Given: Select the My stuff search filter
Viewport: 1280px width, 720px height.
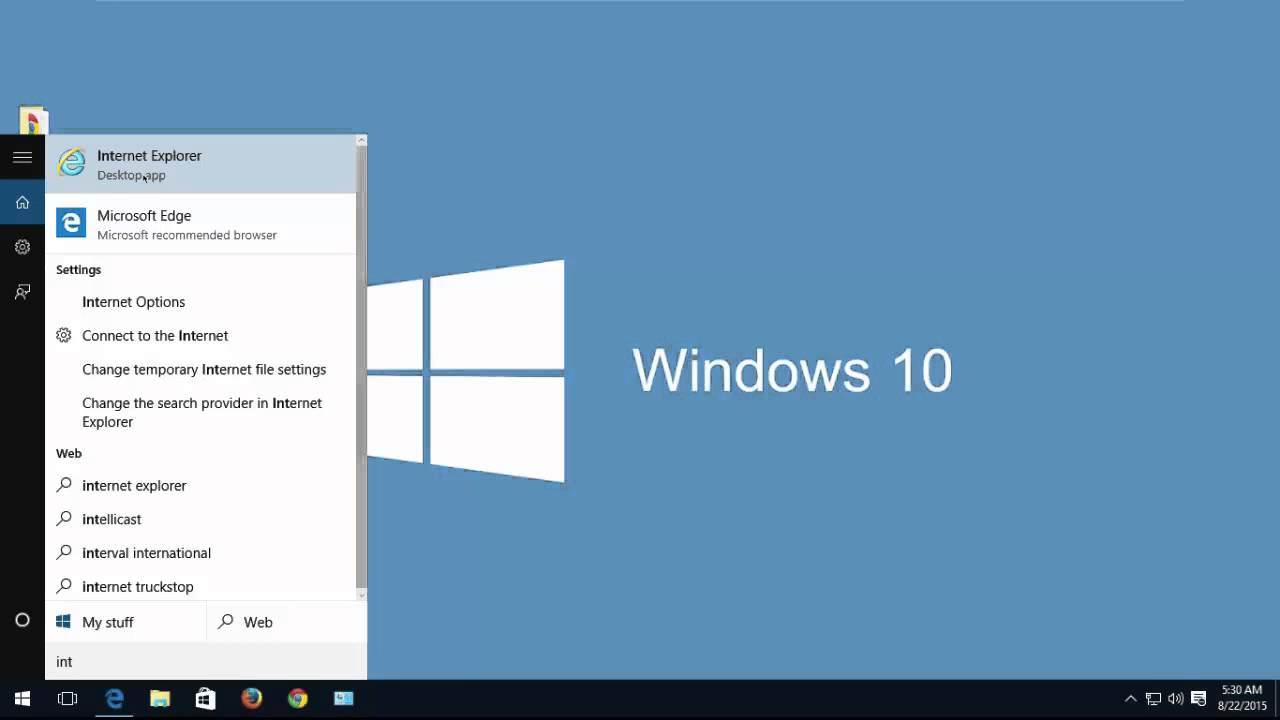Looking at the screenshot, I should pos(126,622).
